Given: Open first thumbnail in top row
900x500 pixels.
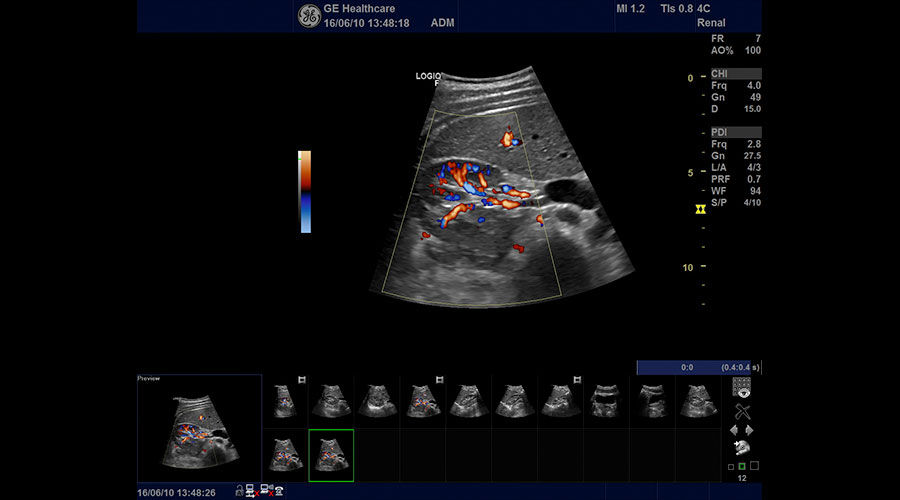Looking at the screenshot, I should click(x=285, y=401).
